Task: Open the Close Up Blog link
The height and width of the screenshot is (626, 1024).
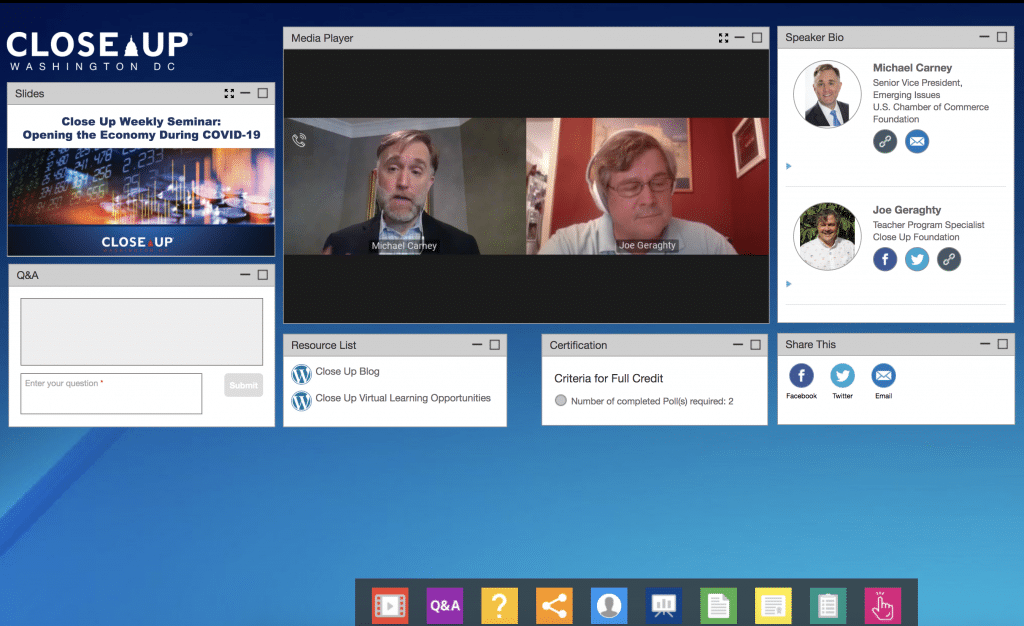Action: pos(347,371)
